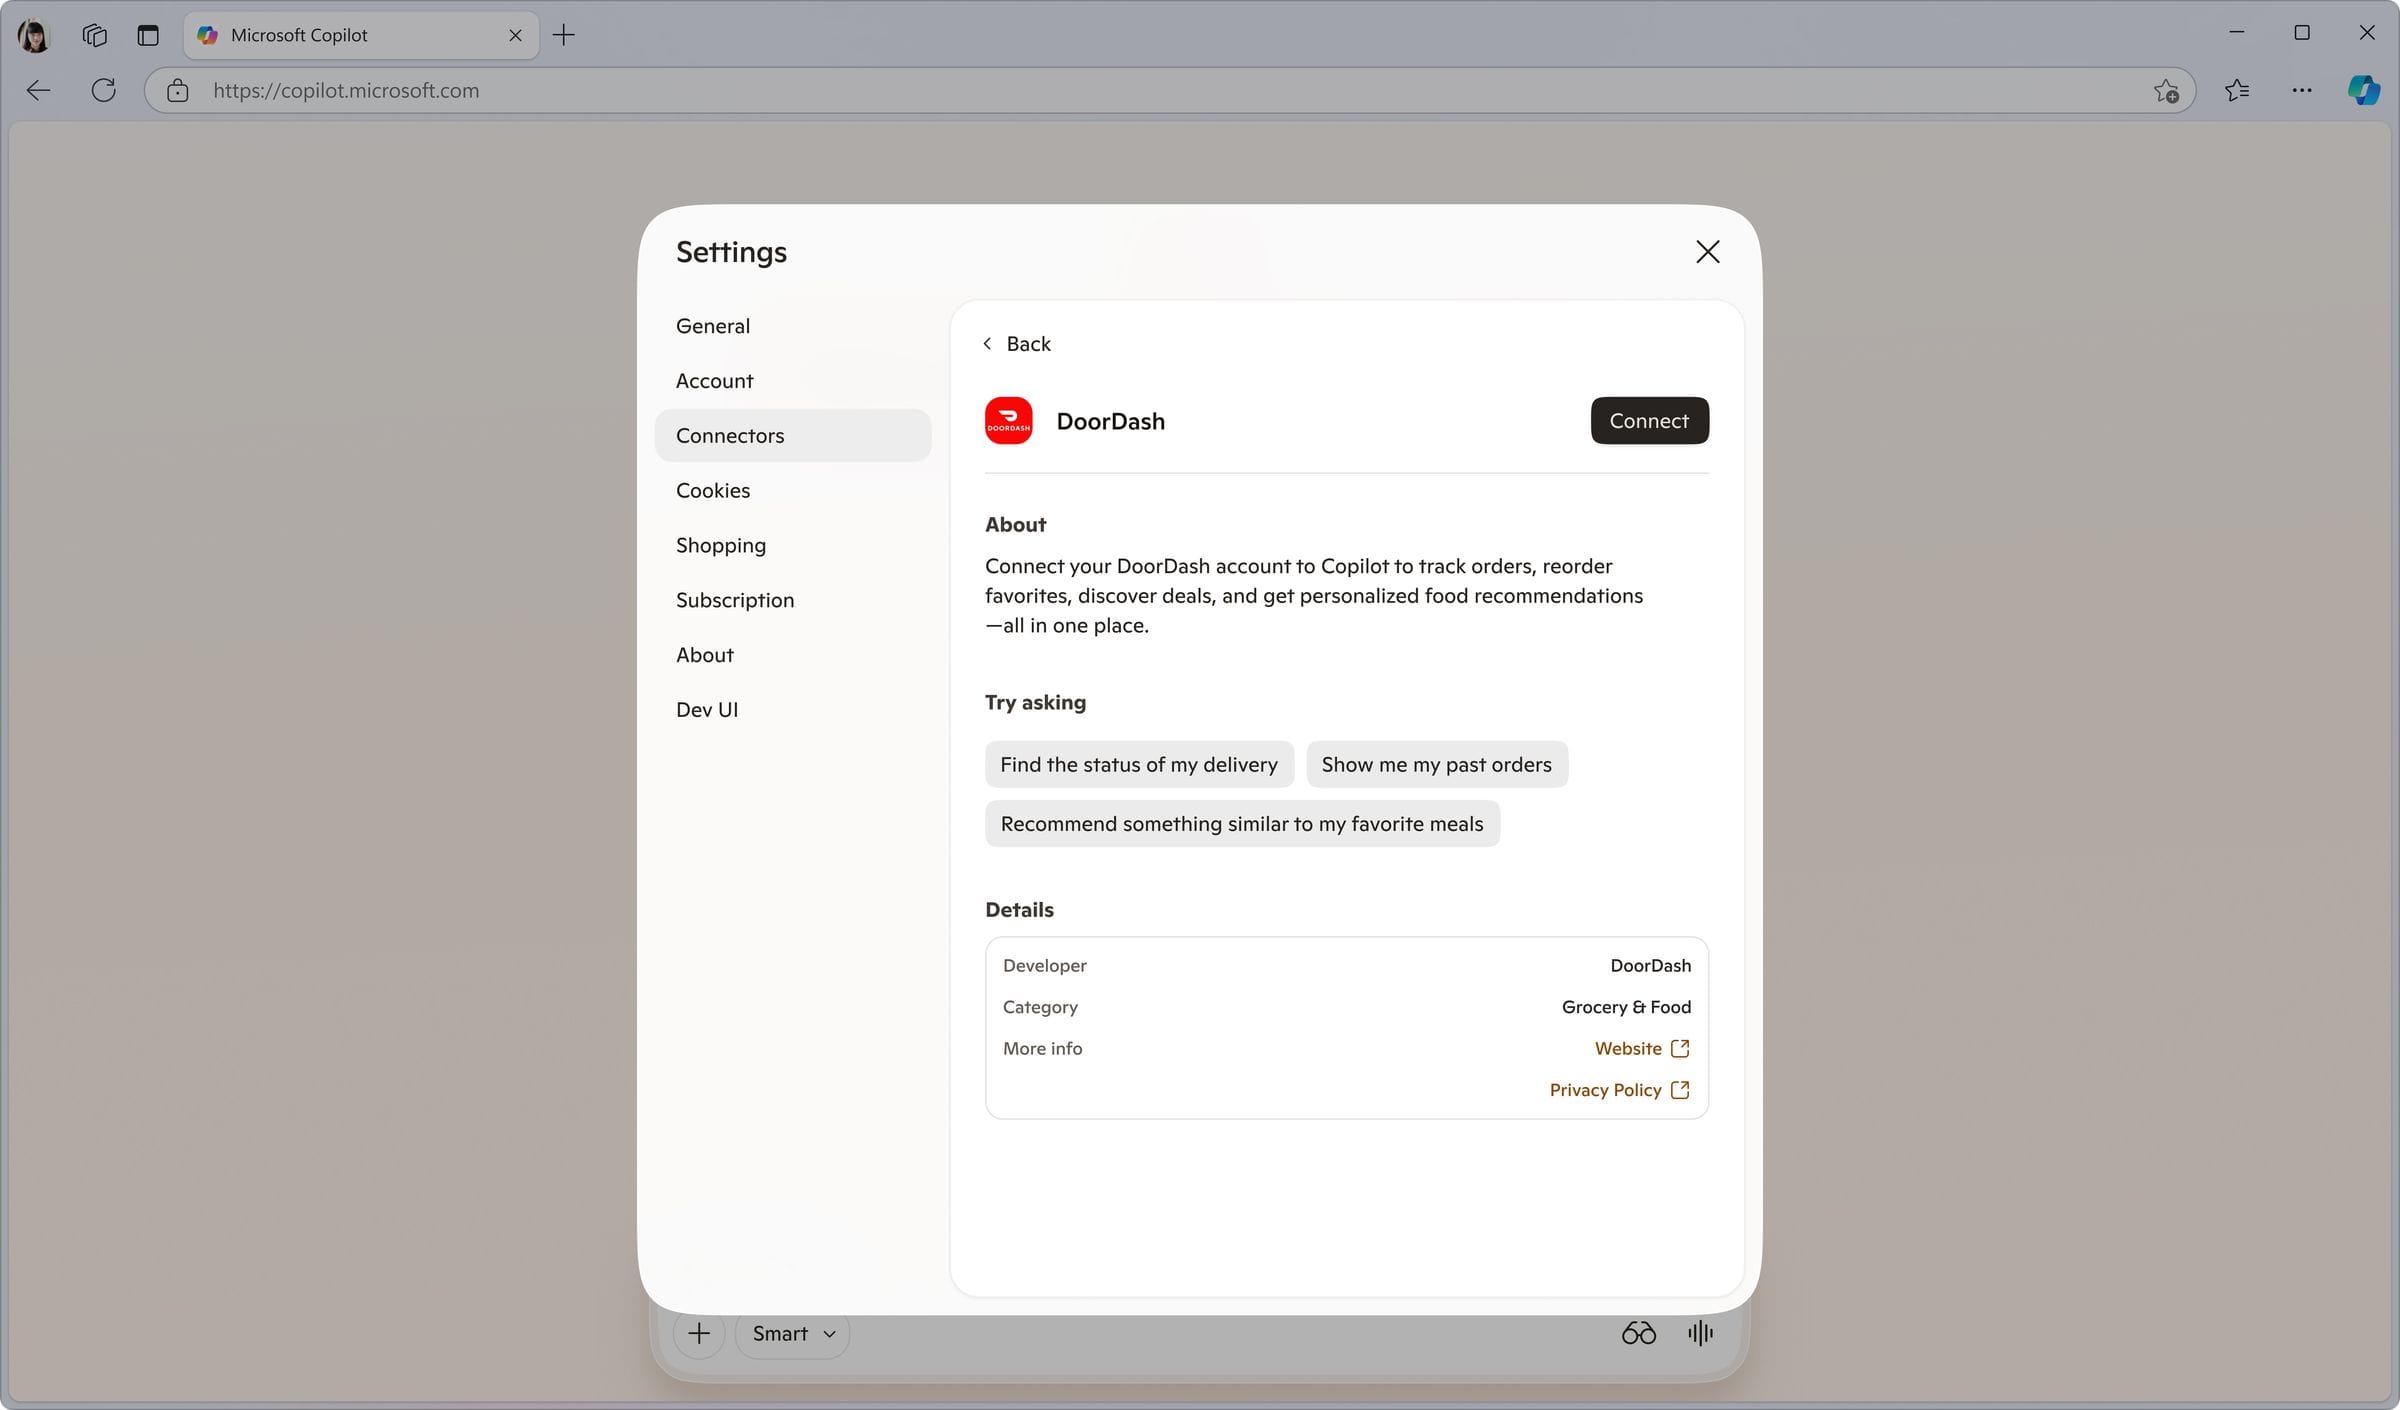Refresh the current page
This screenshot has width=2400, height=1410.
point(103,90)
